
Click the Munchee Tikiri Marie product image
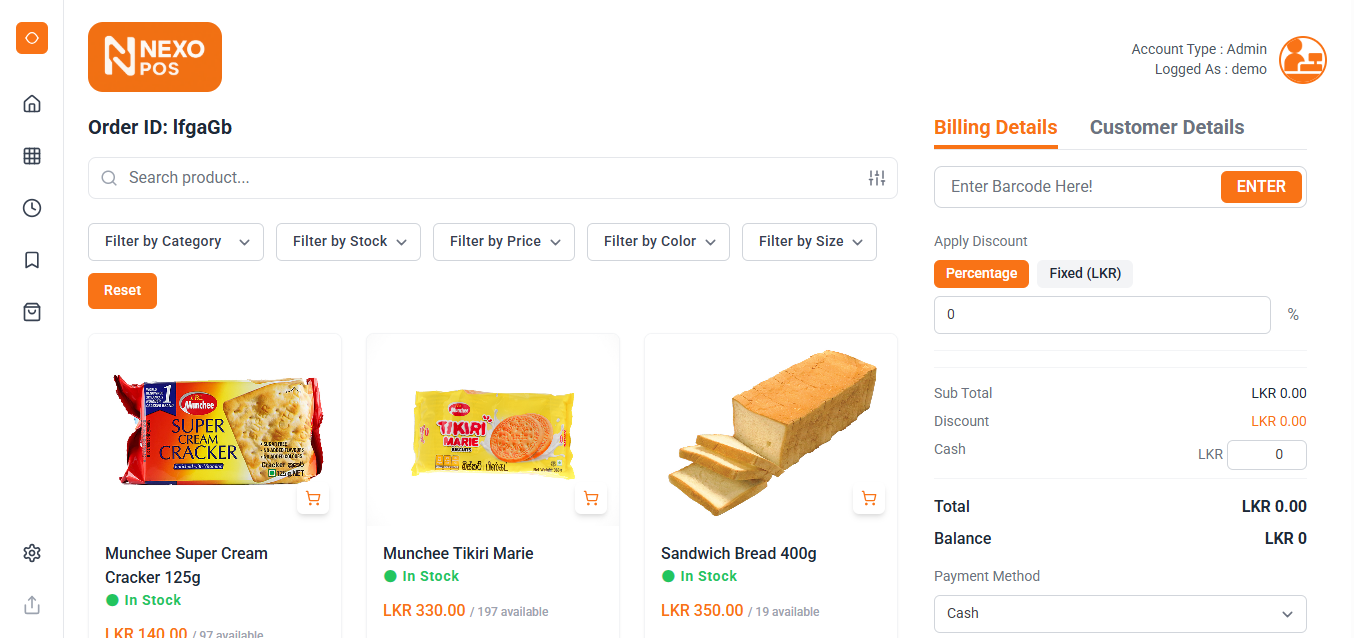click(492, 433)
